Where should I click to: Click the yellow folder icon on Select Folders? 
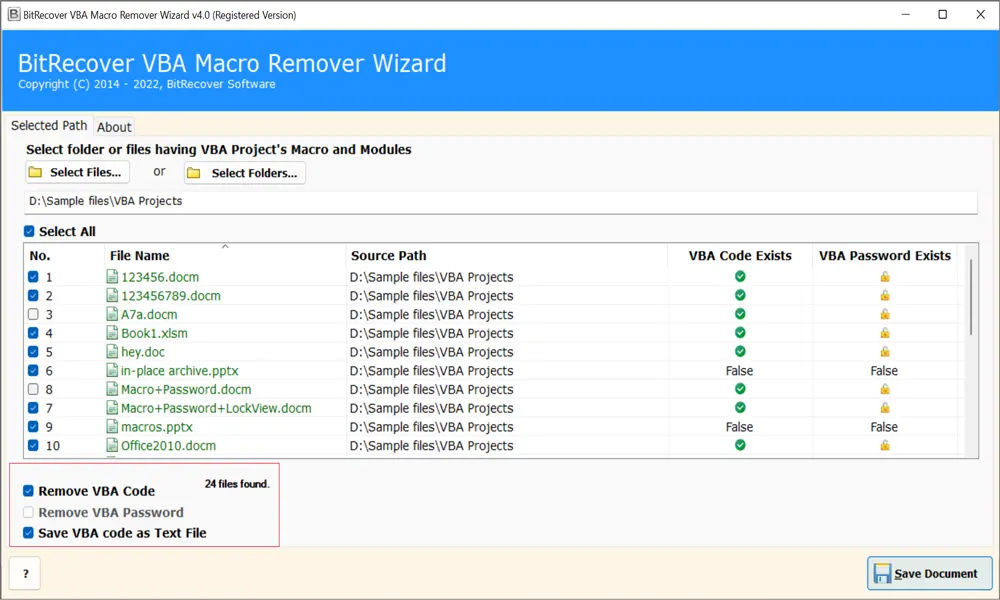point(194,172)
